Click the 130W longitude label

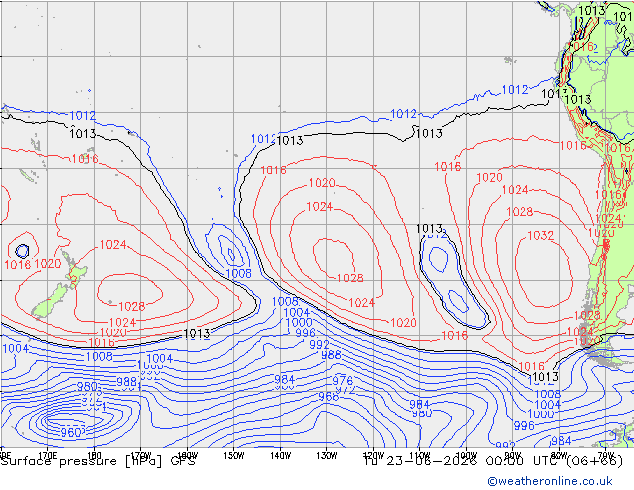(x=326, y=456)
